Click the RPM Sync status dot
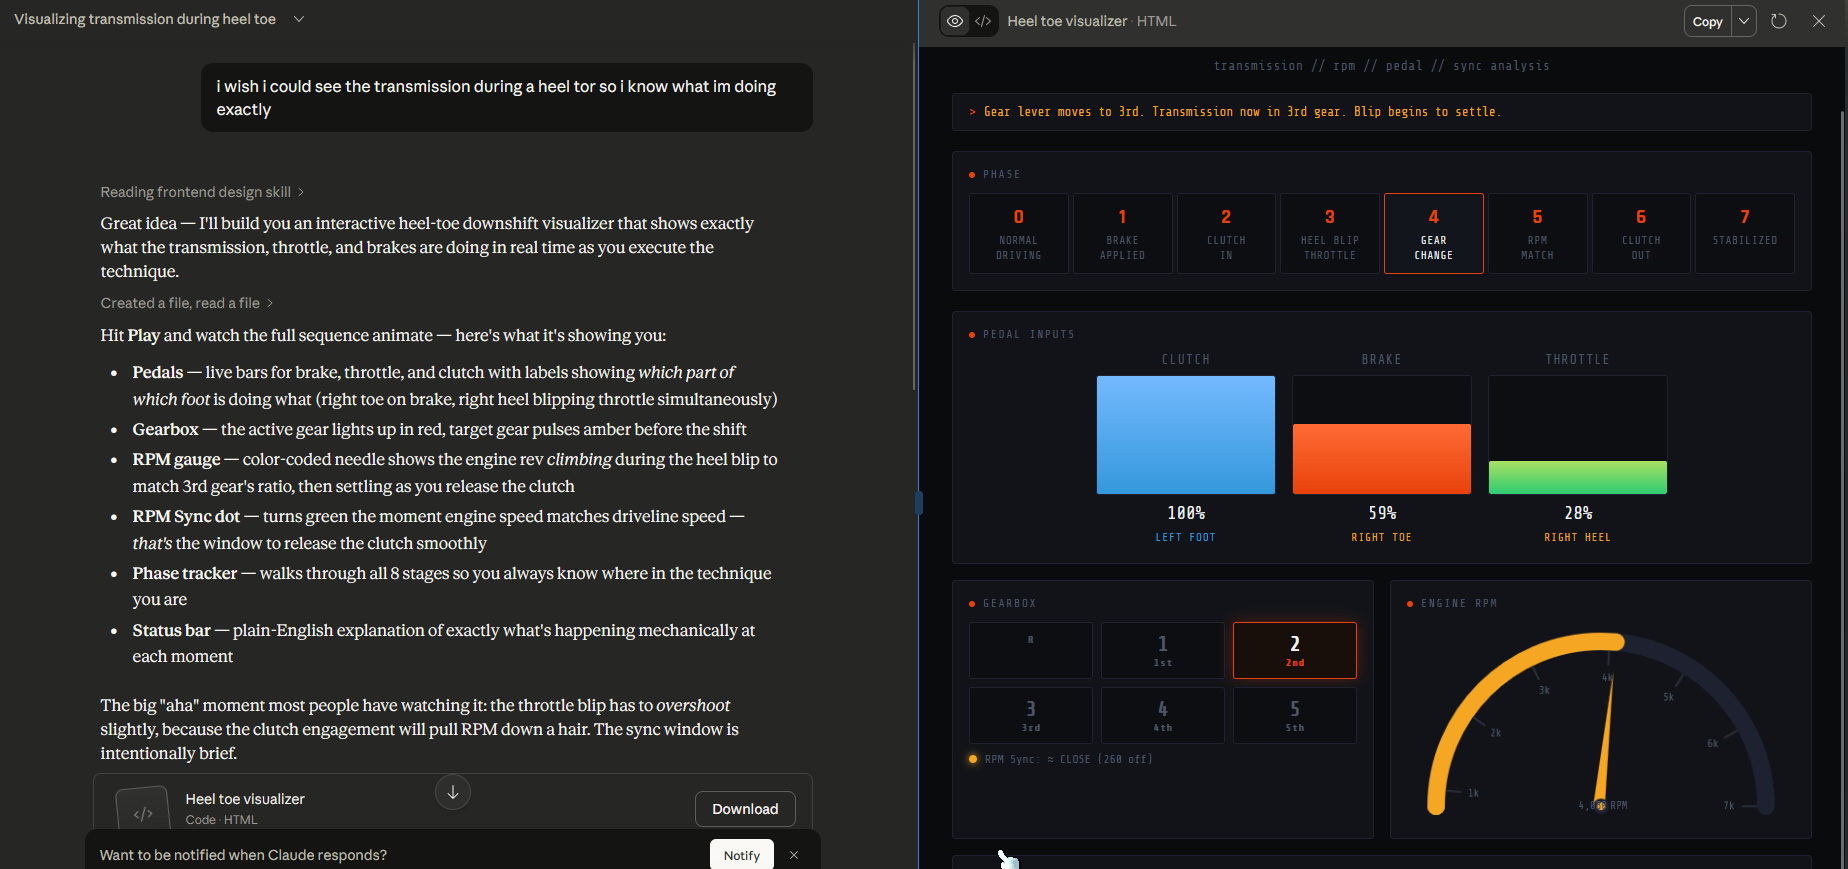The image size is (1848, 869). click(973, 759)
